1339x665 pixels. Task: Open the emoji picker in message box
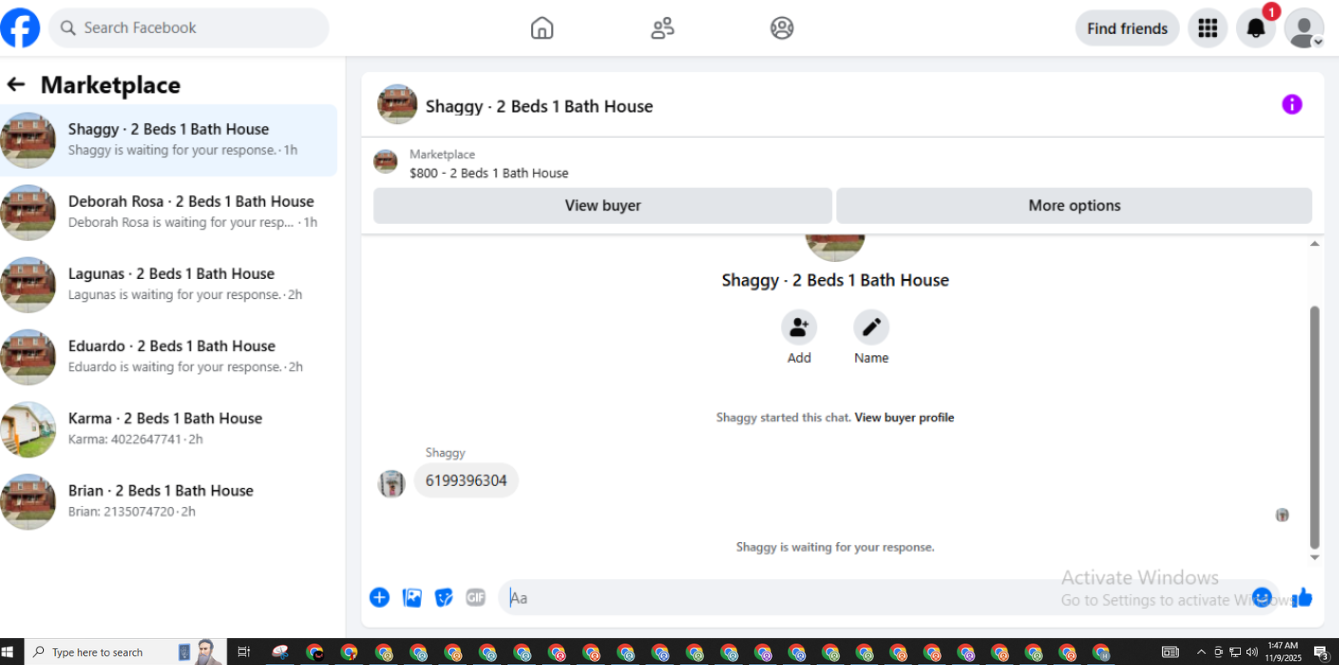click(1262, 597)
